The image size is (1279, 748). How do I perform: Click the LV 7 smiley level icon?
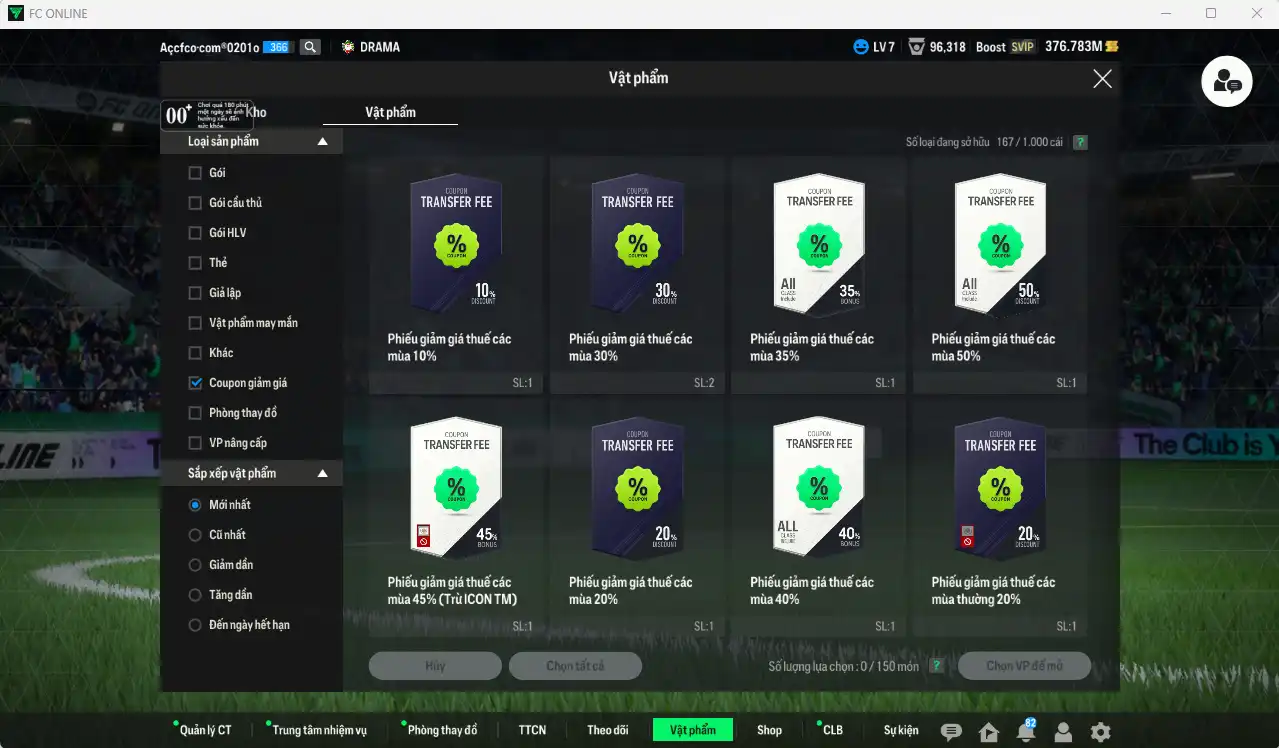(861, 47)
